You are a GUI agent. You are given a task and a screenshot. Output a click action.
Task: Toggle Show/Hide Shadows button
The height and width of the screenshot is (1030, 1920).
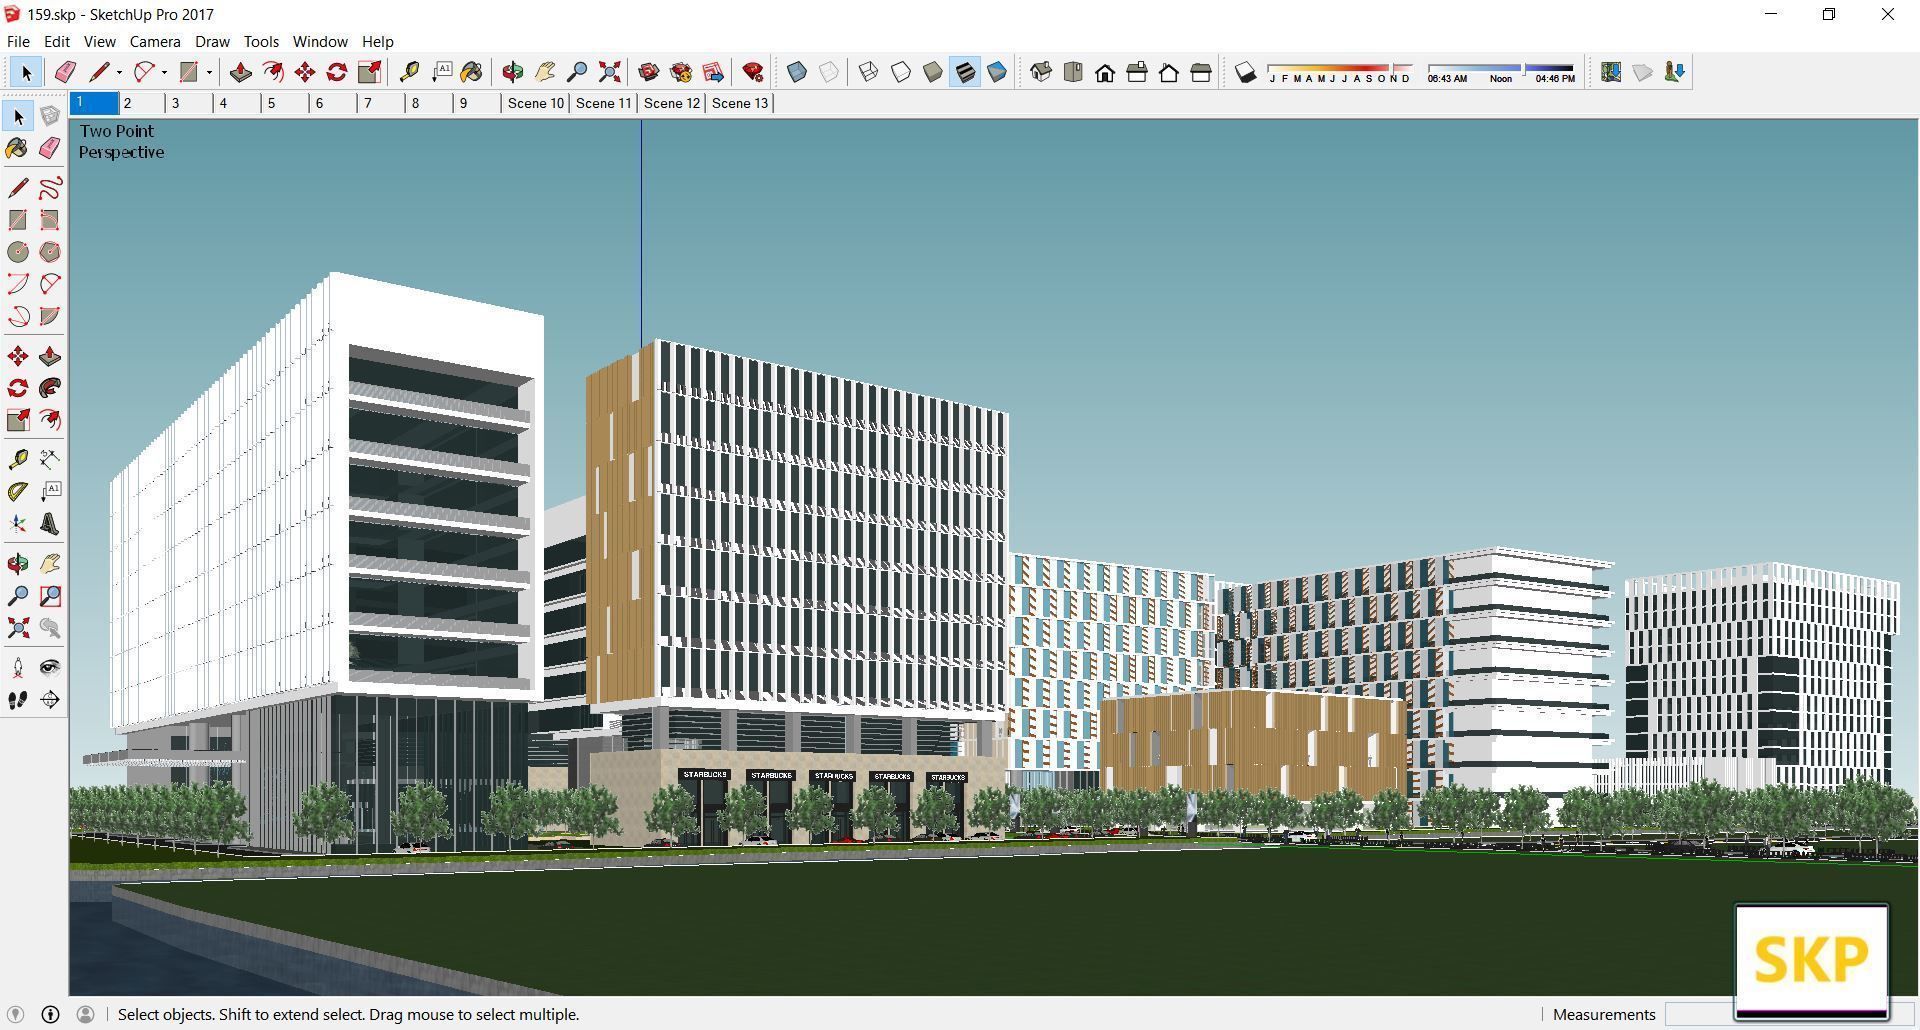pos(1245,72)
